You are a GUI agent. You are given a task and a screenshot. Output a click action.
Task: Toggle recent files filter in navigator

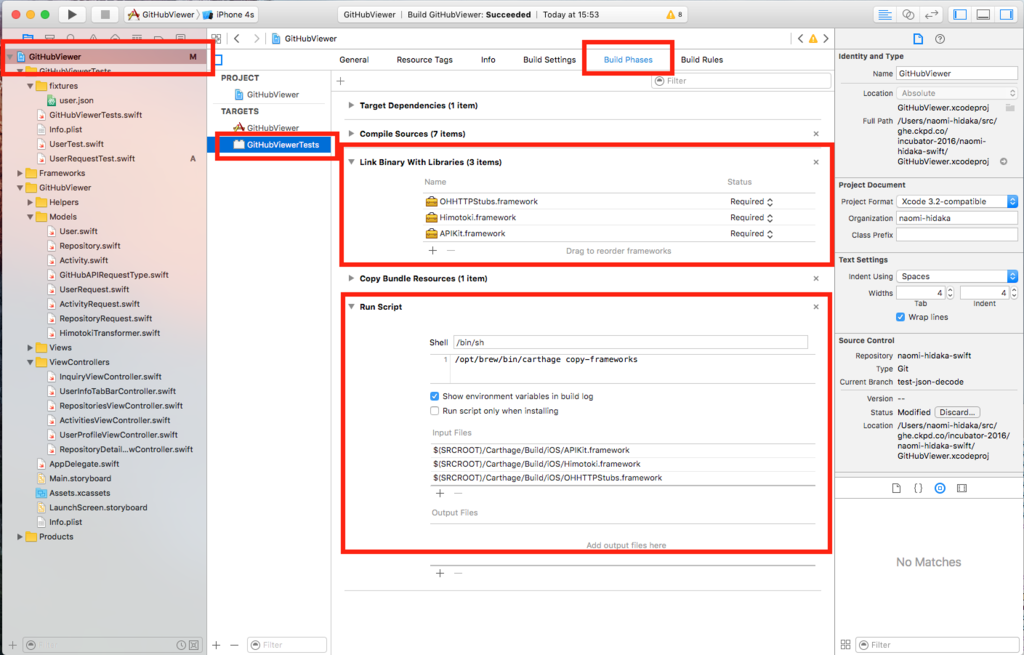(x=181, y=645)
